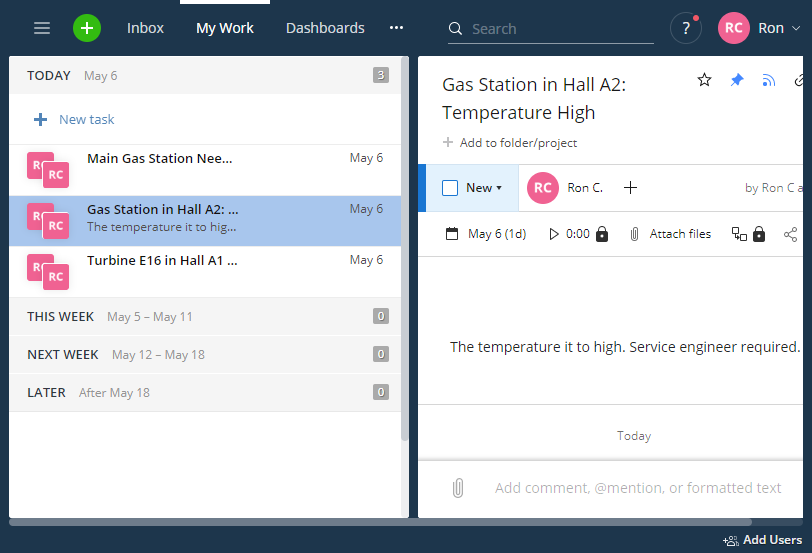
Task: Open the hamburger navigation menu
Action: click(42, 28)
